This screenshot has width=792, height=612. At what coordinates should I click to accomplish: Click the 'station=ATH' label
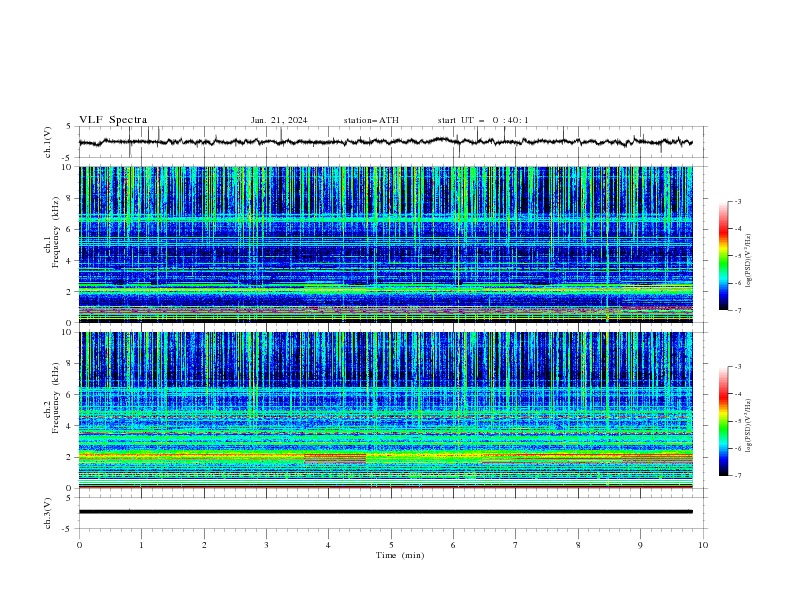click(x=371, y=120)
